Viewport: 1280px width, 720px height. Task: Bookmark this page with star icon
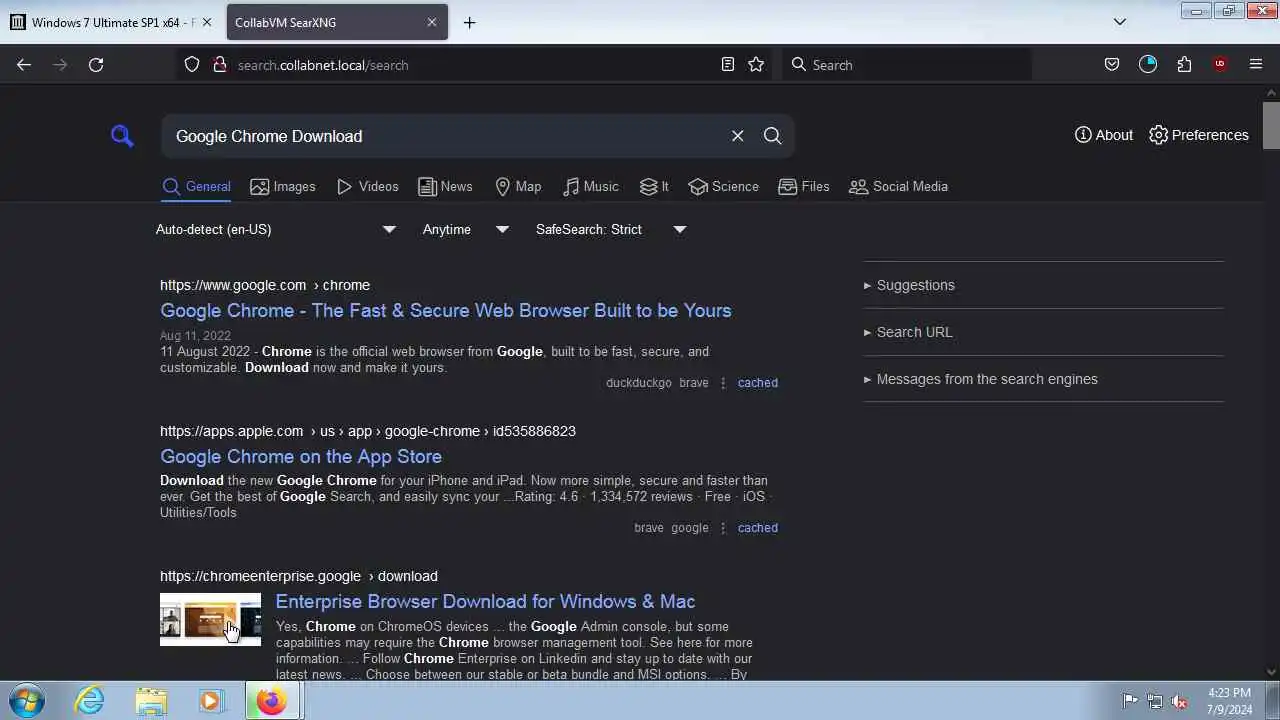pyautogui.click(x=756, y=64)
